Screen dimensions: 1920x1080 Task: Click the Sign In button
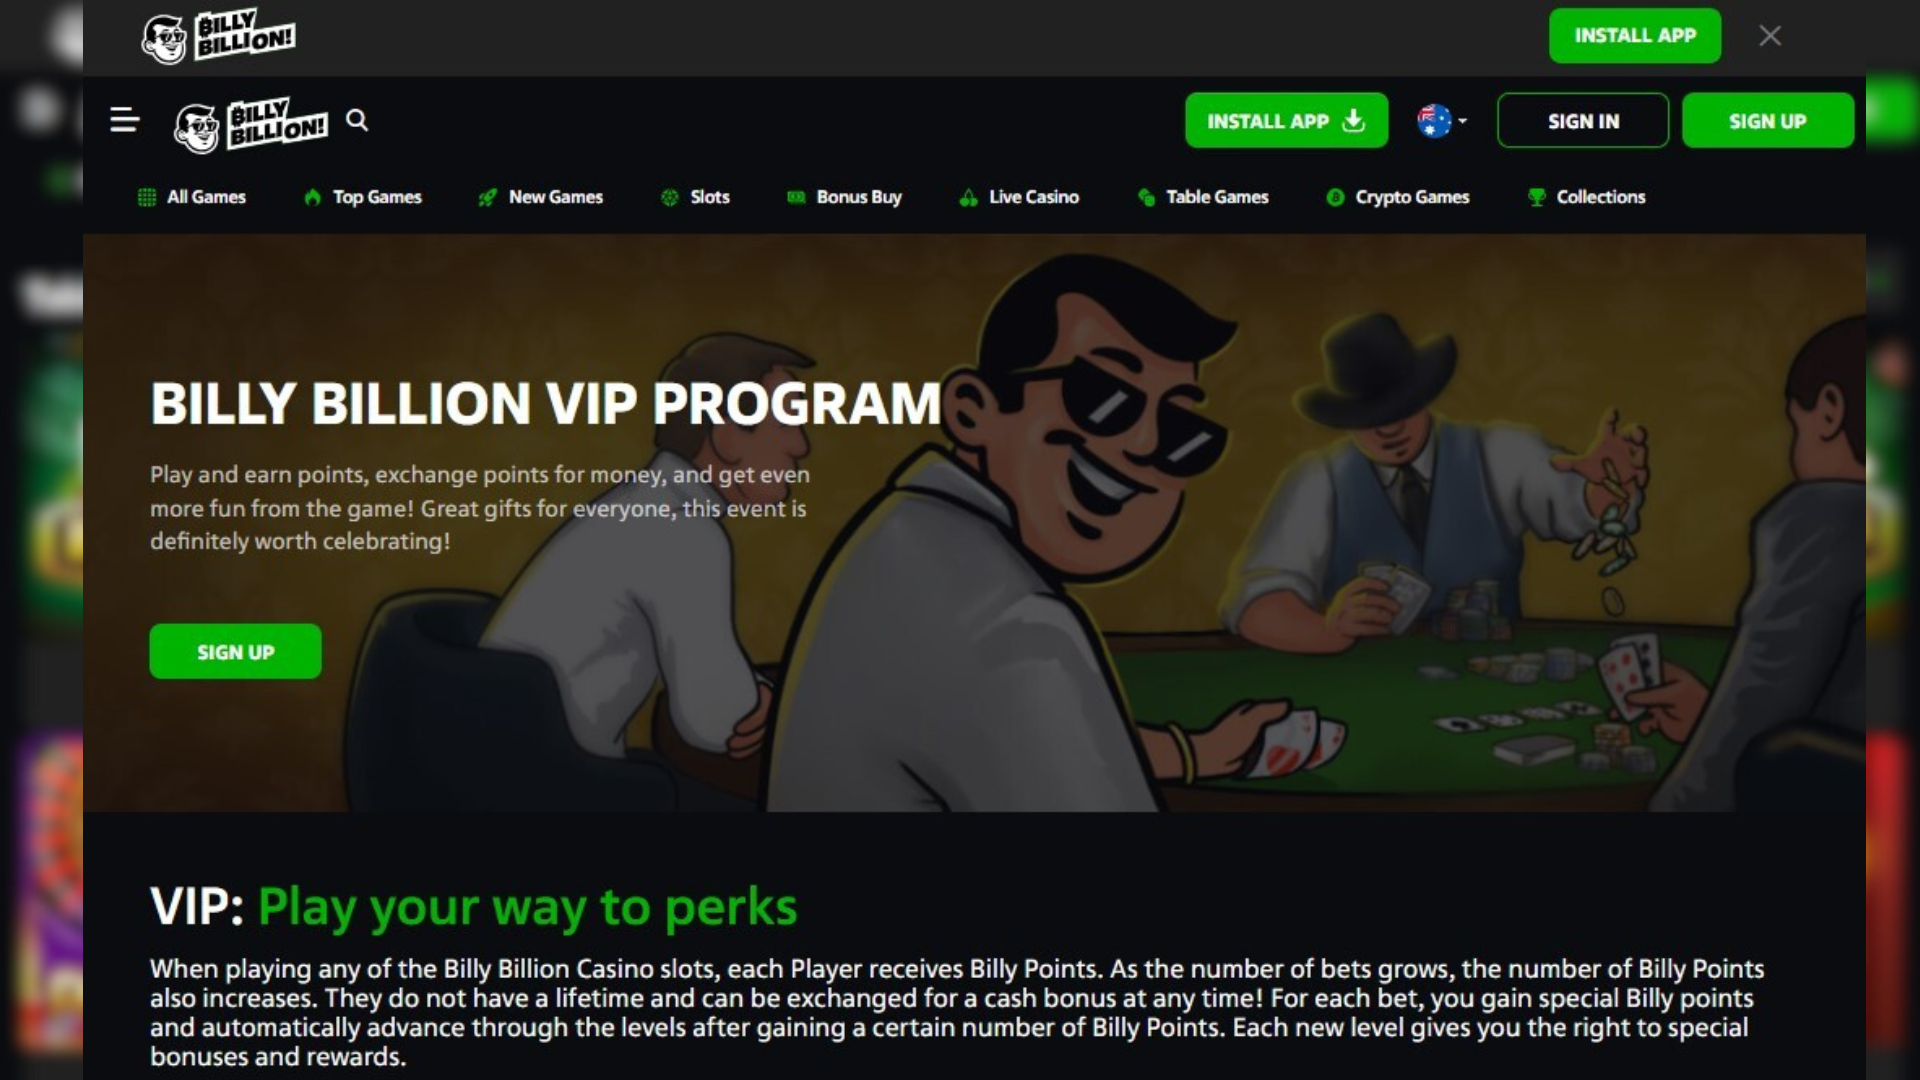pos(1583,121)
